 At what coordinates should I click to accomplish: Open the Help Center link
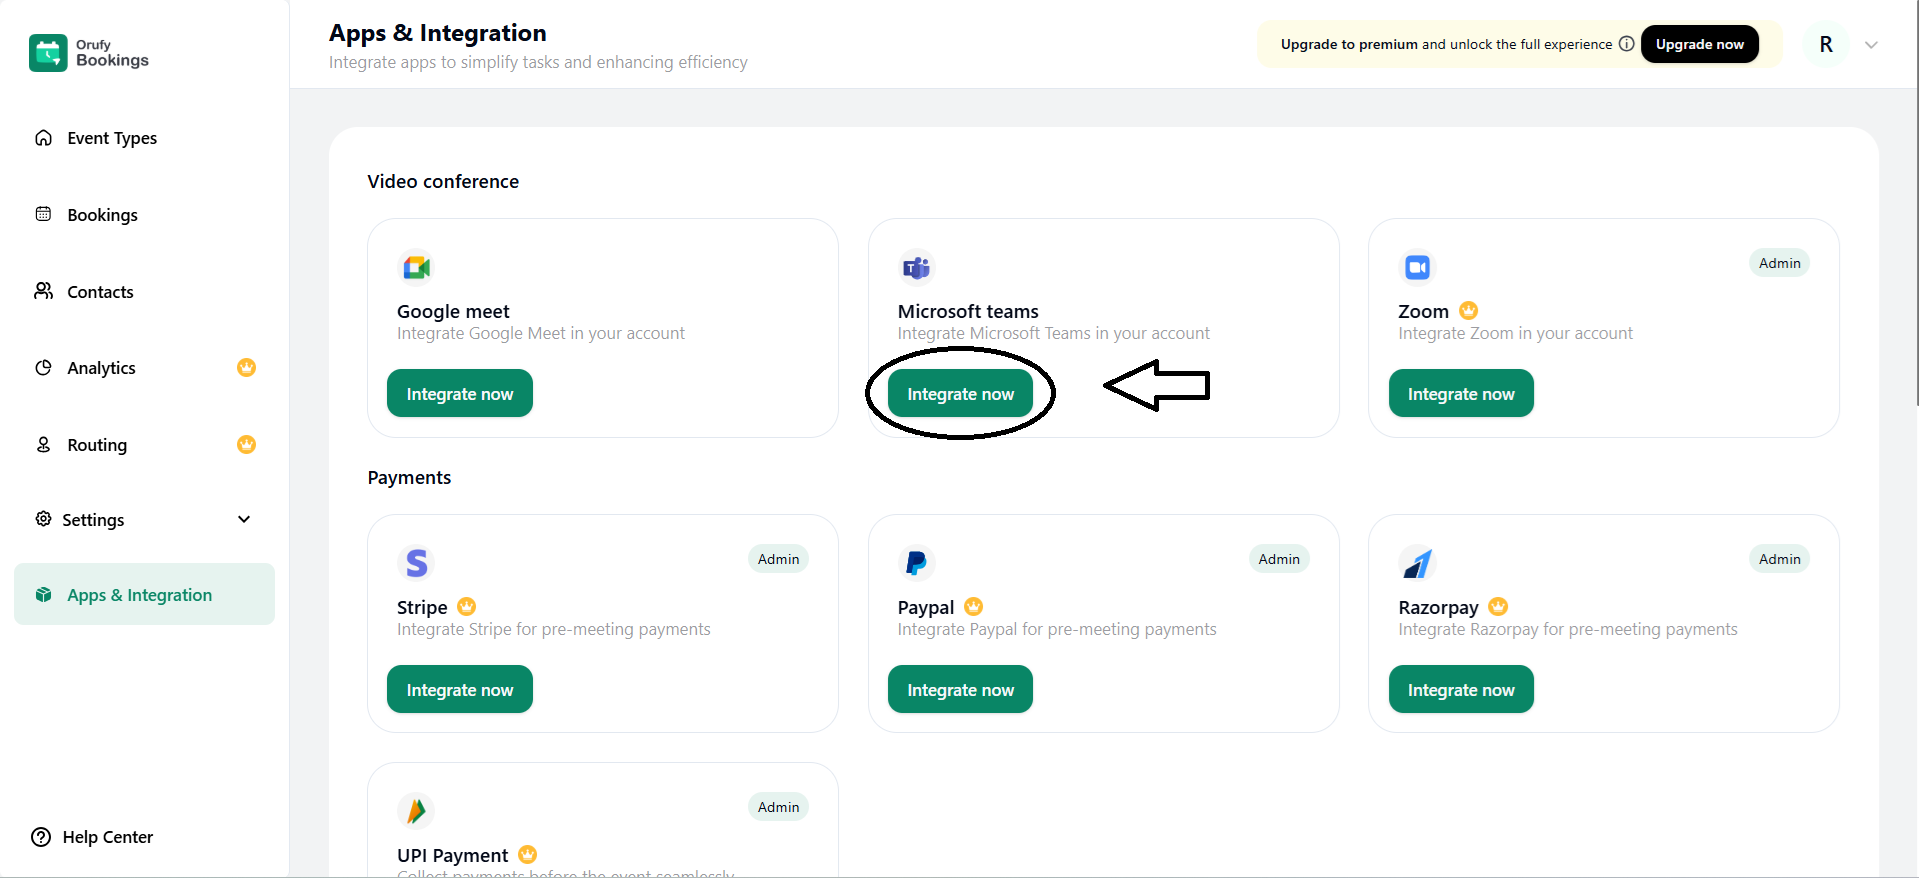pos(107,837)
